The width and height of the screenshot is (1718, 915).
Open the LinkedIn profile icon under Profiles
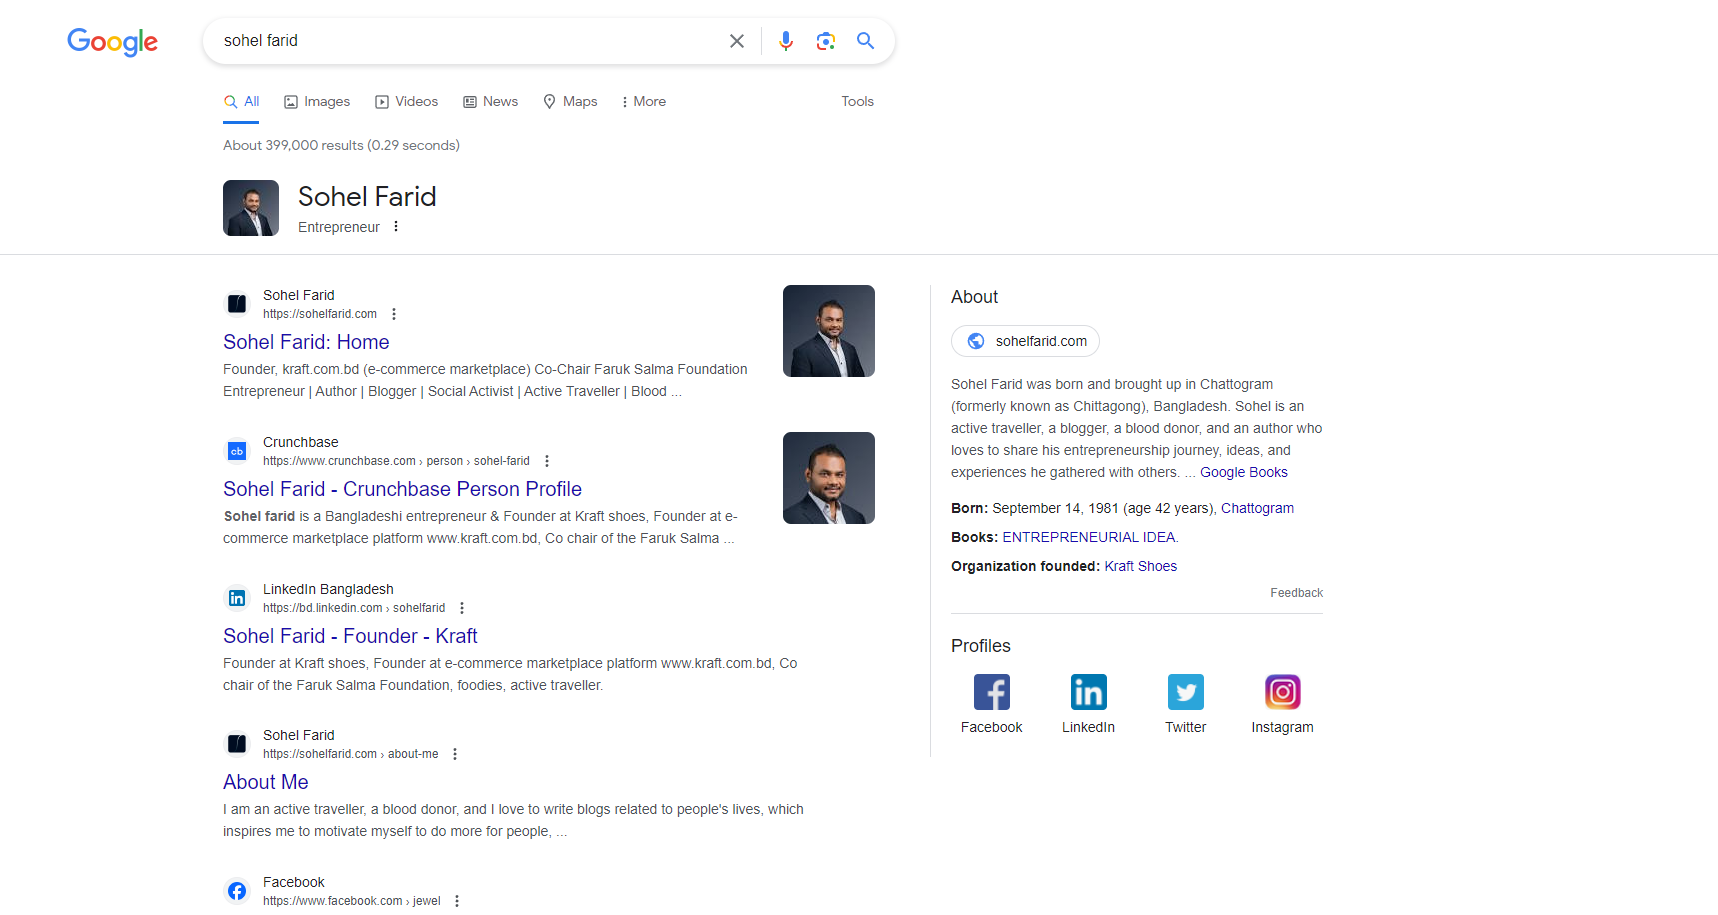(x=1088, y=691)
